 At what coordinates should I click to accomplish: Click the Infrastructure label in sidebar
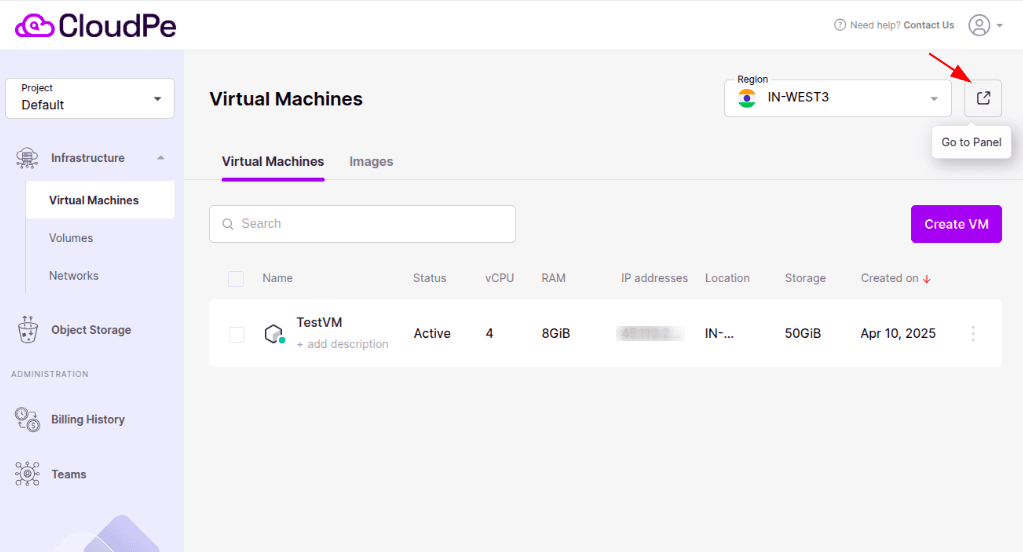point(87,158)
